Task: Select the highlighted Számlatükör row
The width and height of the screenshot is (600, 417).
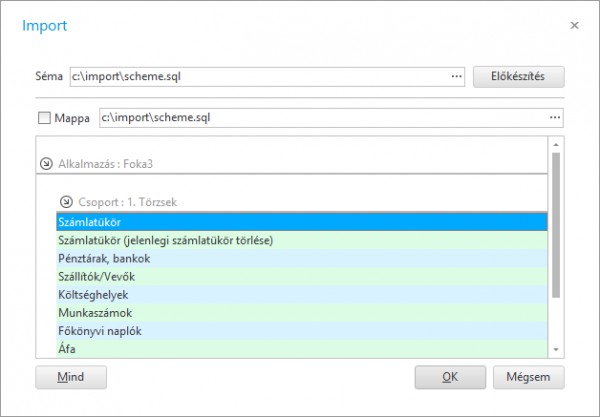Action: pos(302,222)
